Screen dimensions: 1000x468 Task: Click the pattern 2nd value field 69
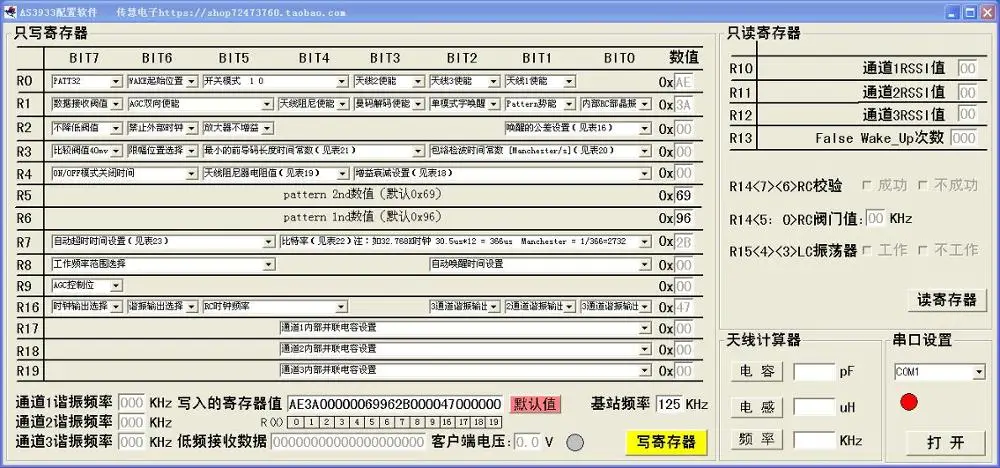(x=684, y=195)
